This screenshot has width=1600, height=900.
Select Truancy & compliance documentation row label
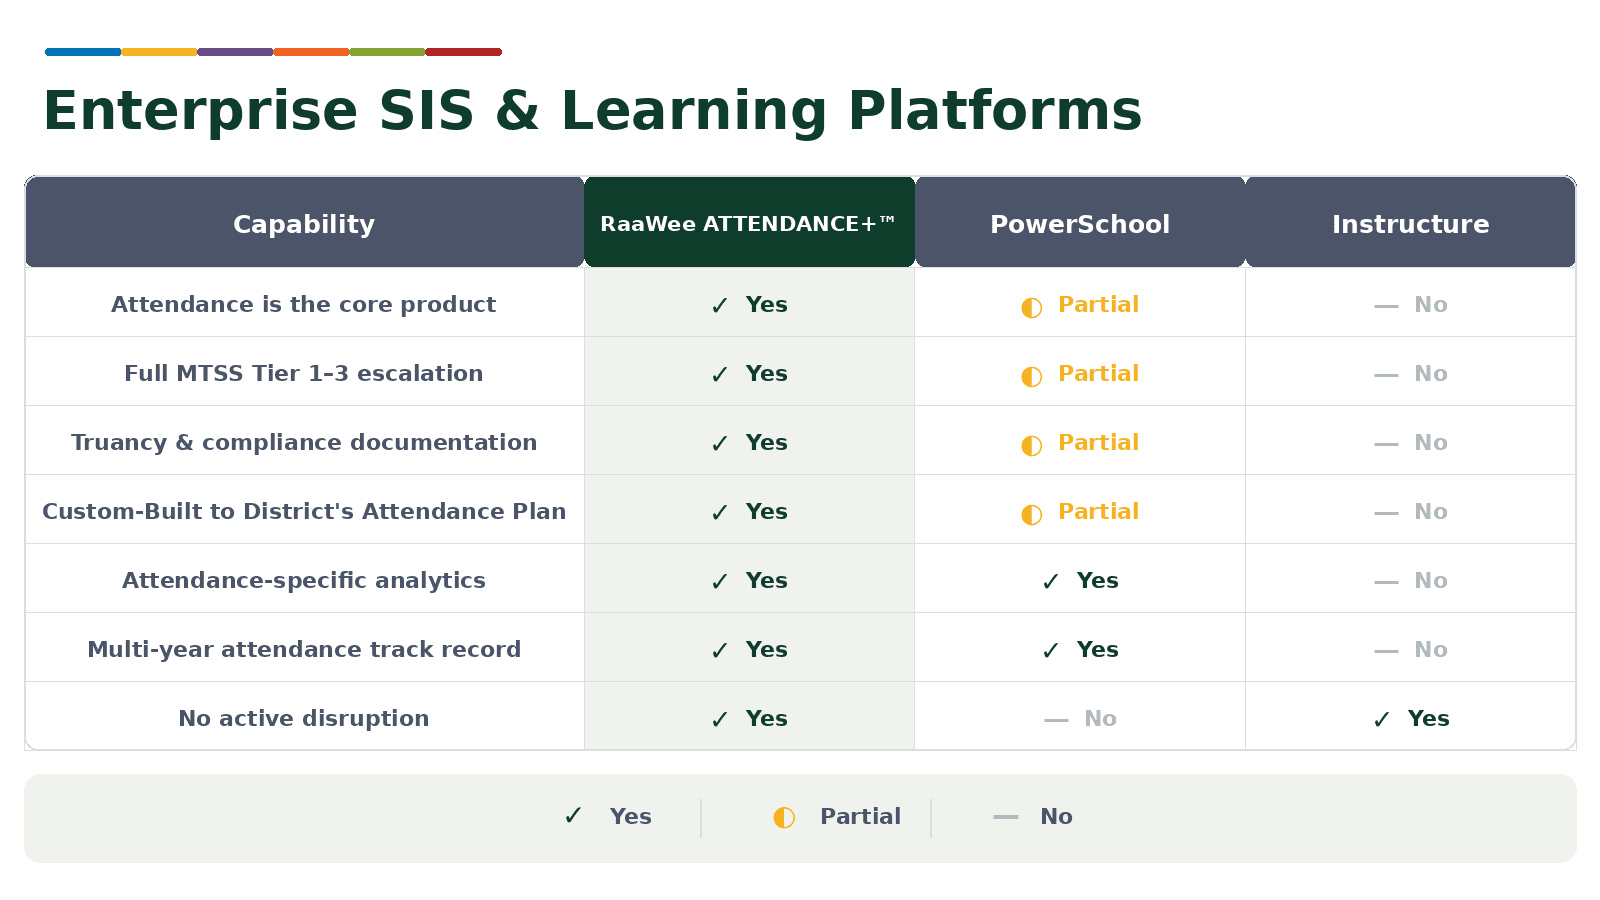pos(304,442)
